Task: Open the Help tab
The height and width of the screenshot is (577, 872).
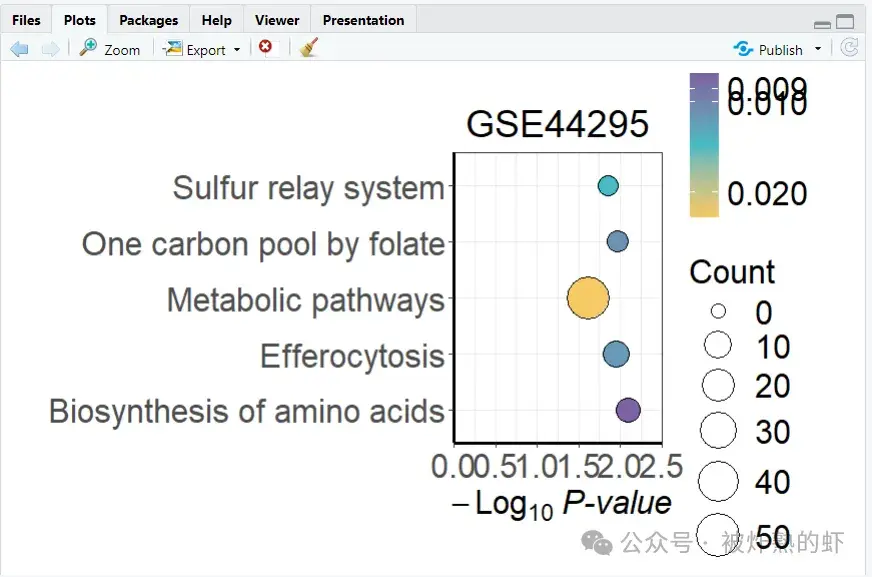Action: [x=216, y=20]
